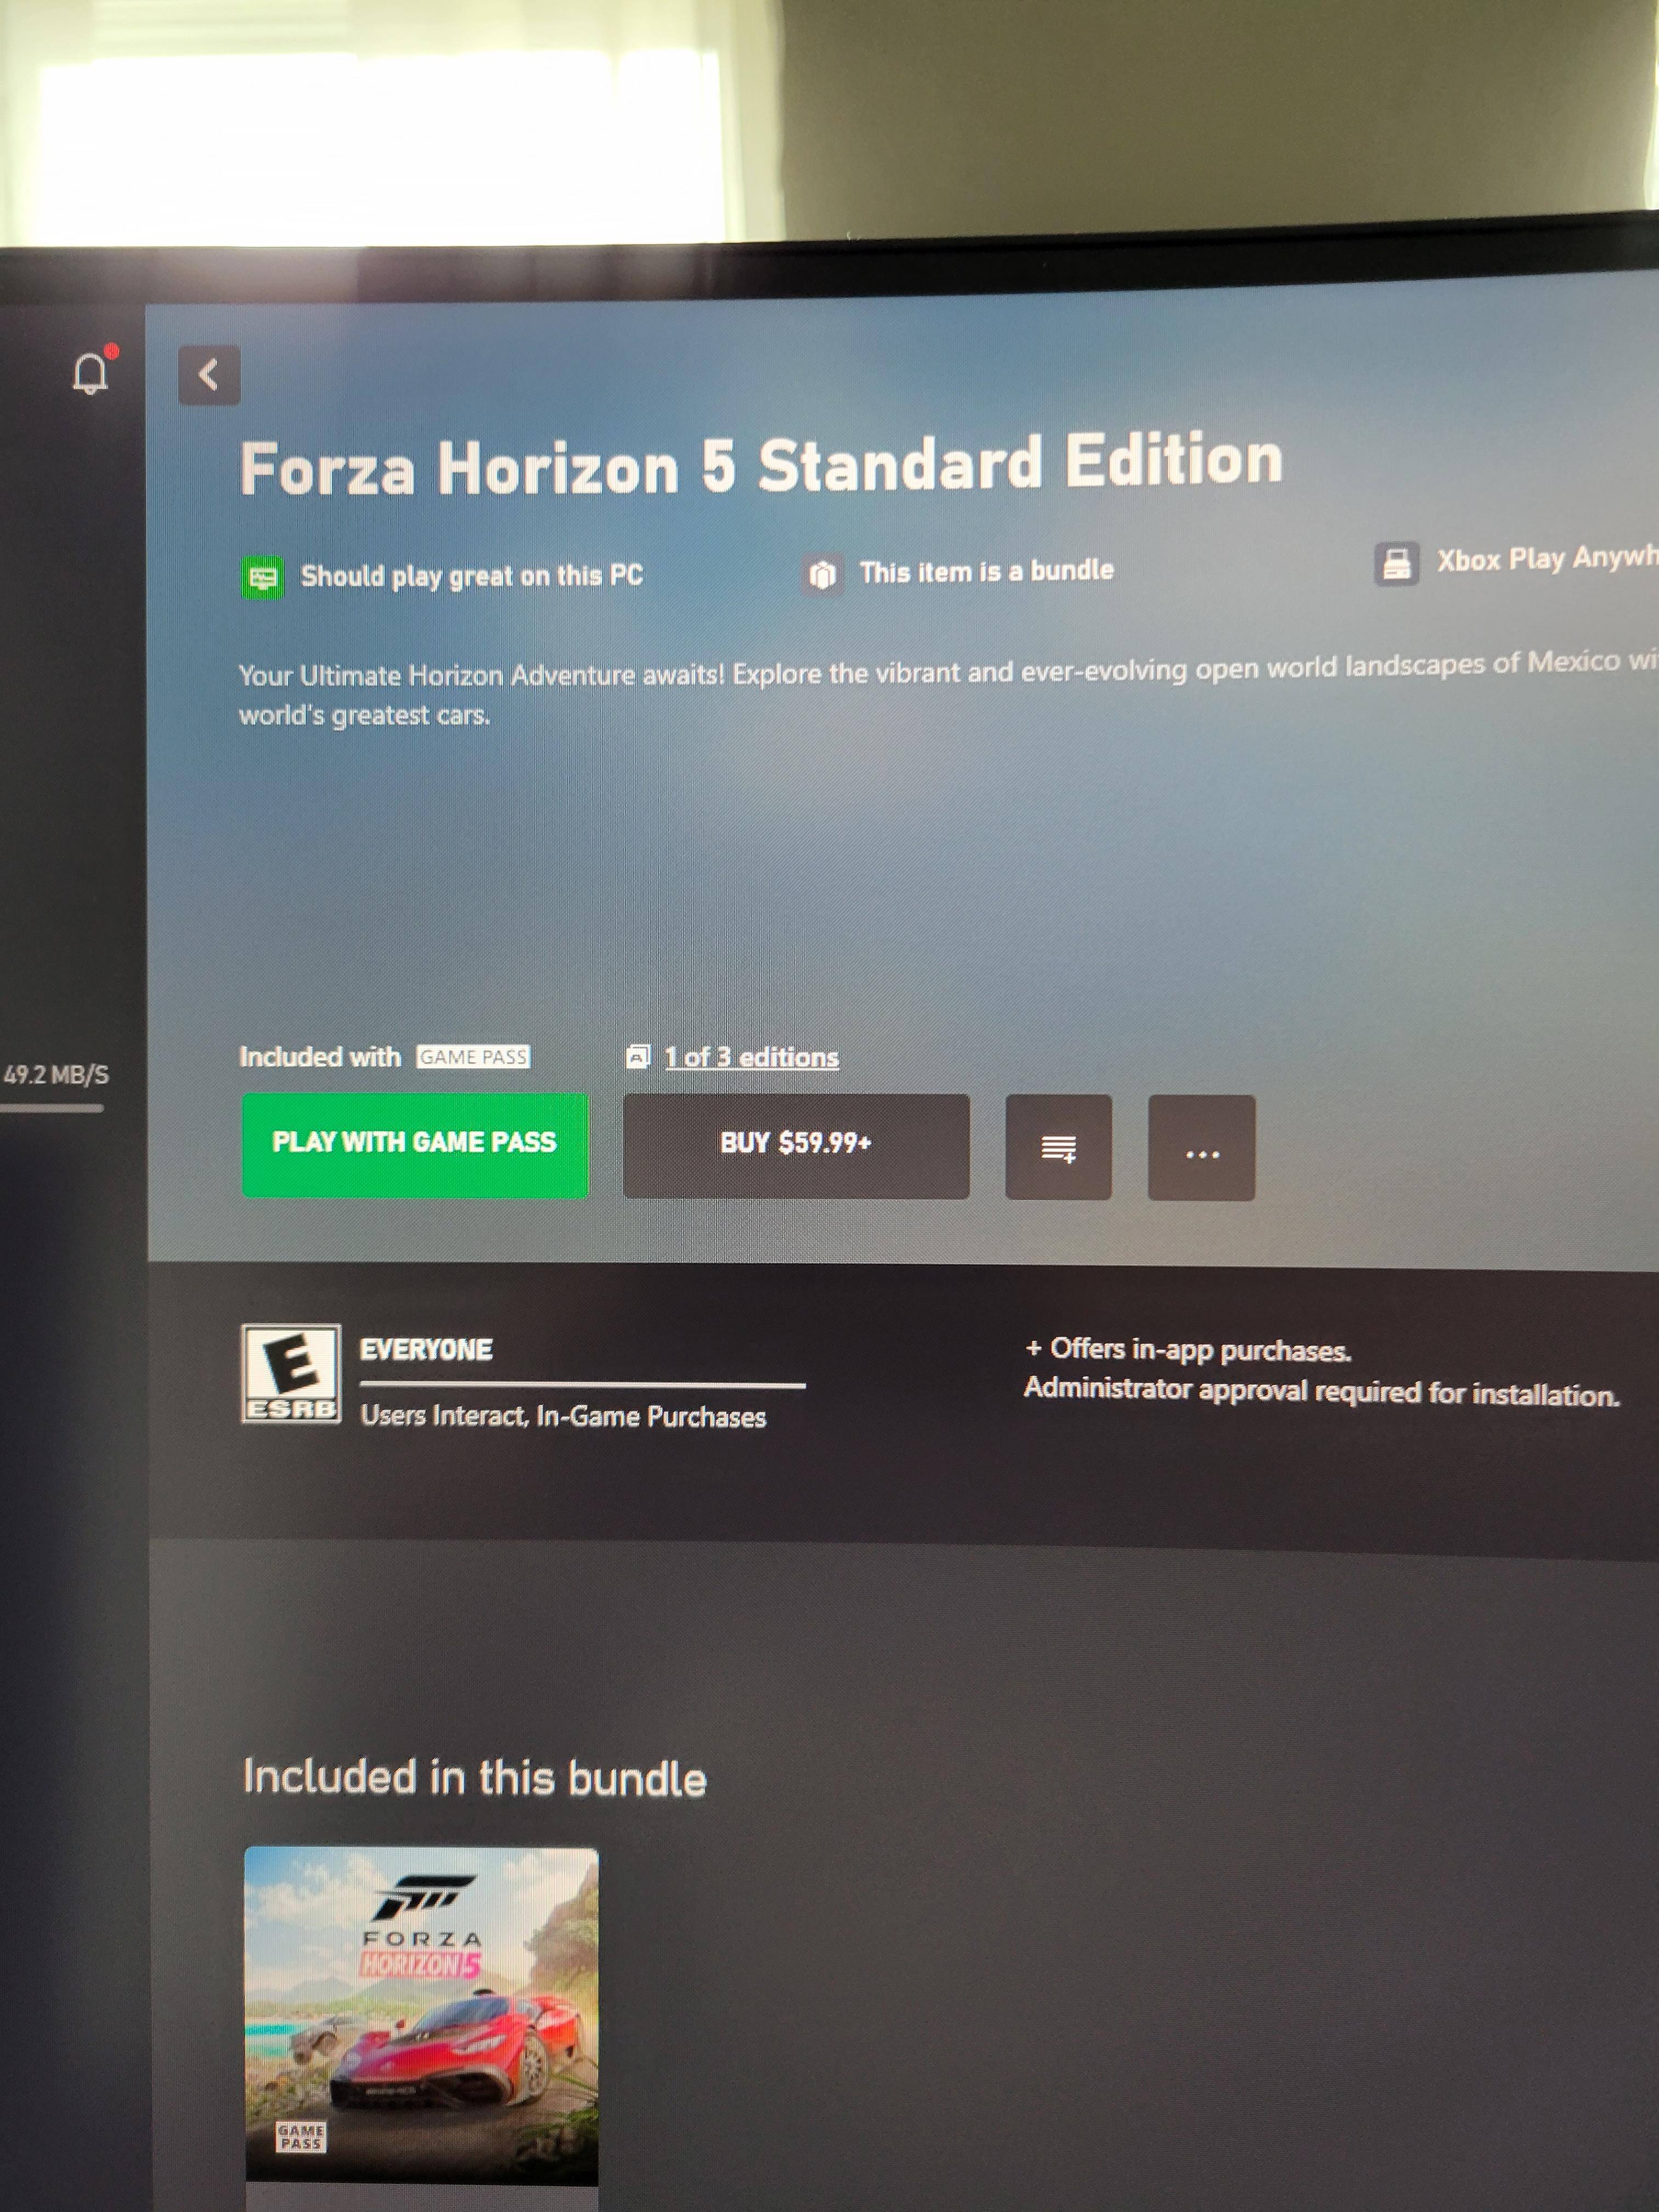
Task: Click the 49.2 MB/S download speed label
Action: pyautogui.click(x=56, y=1075)
